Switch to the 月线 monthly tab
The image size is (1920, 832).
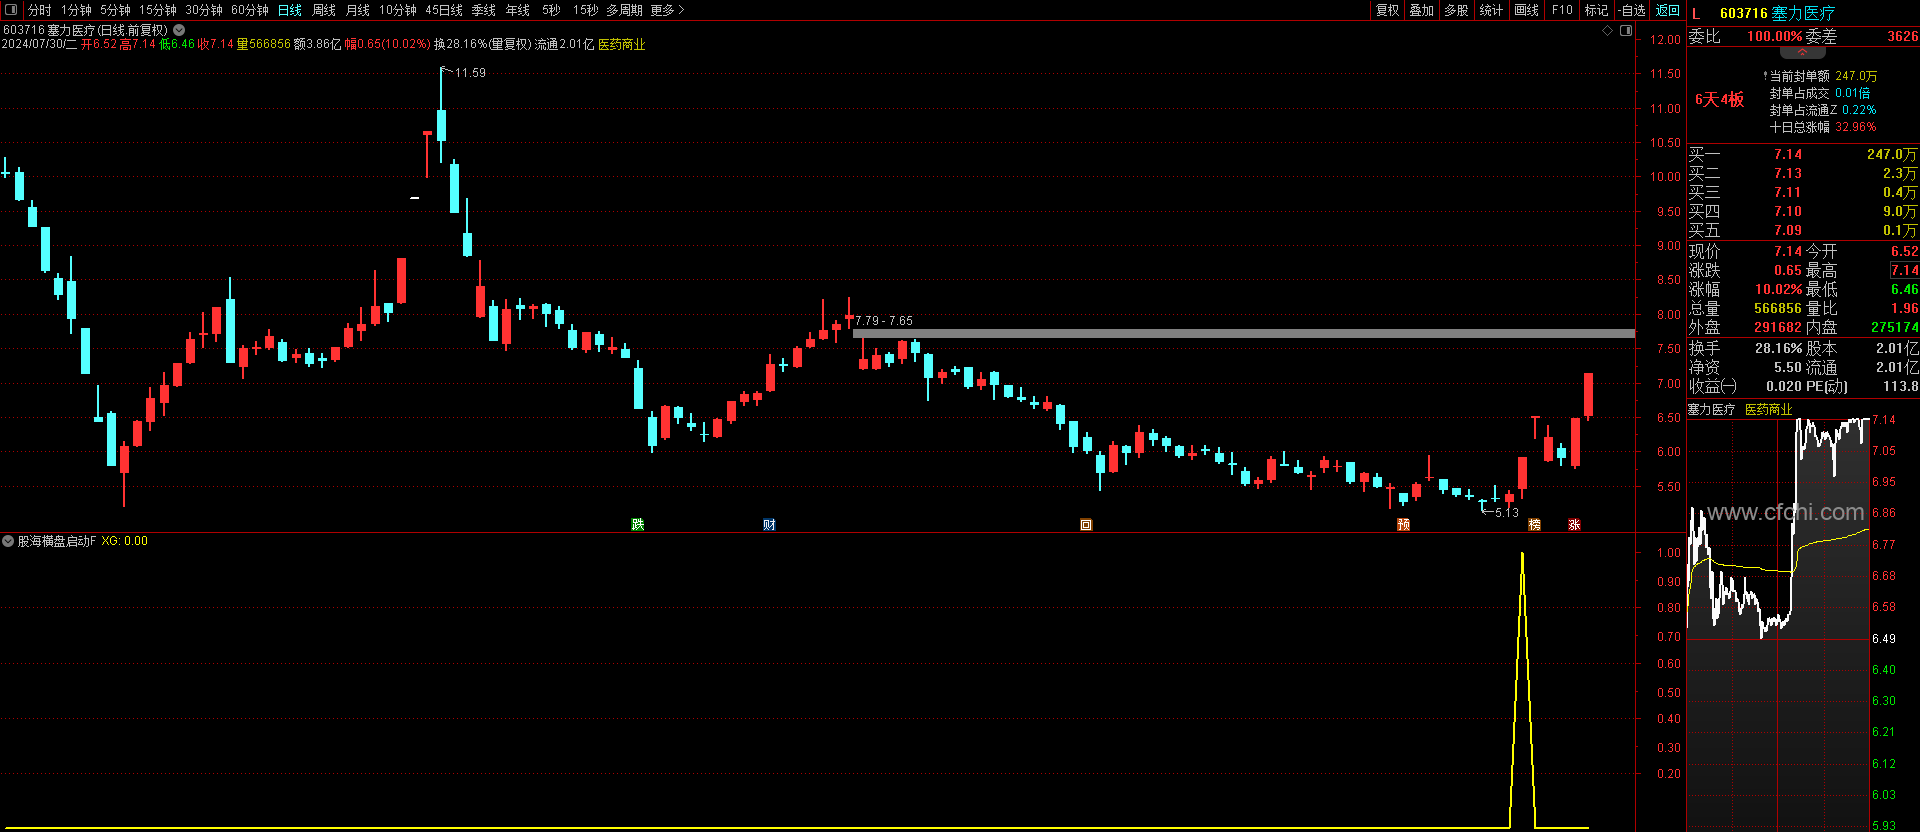[x=358, y=10]
